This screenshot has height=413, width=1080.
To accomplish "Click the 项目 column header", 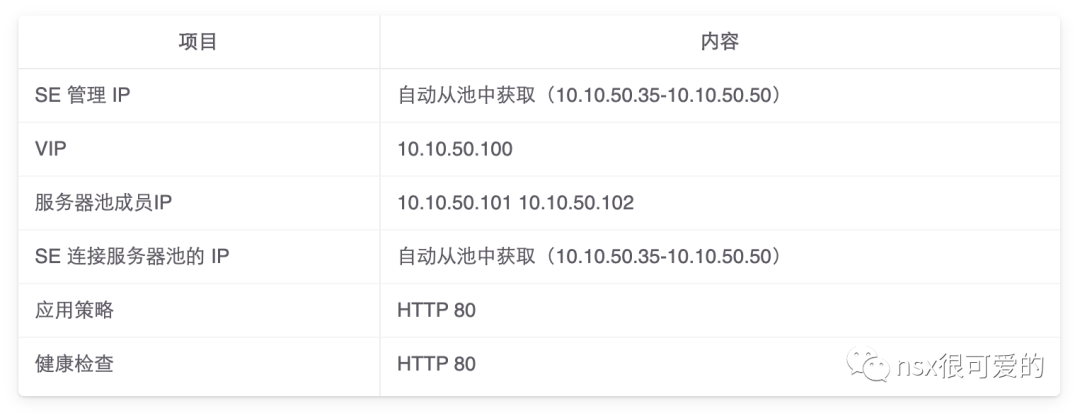I will [x=198, y=42].
